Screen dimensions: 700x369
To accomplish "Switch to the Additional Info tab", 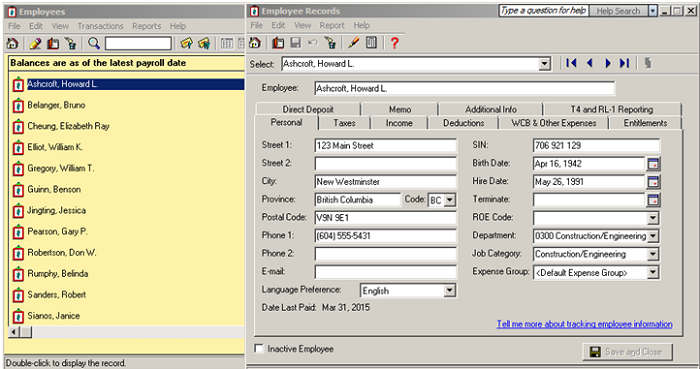I will pos(491,109).
